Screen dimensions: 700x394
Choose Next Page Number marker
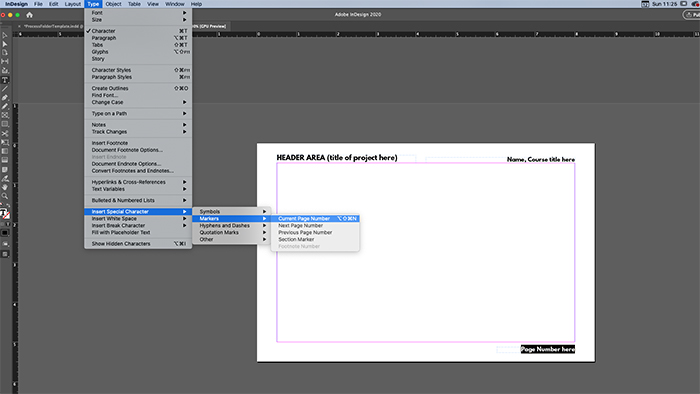315,225
